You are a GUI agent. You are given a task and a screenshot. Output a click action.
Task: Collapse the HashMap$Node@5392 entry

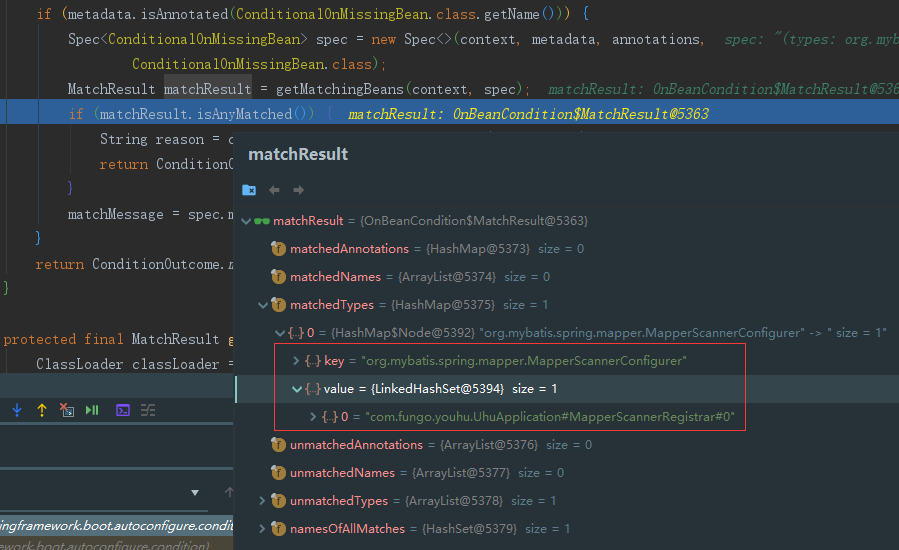(280, 333)
